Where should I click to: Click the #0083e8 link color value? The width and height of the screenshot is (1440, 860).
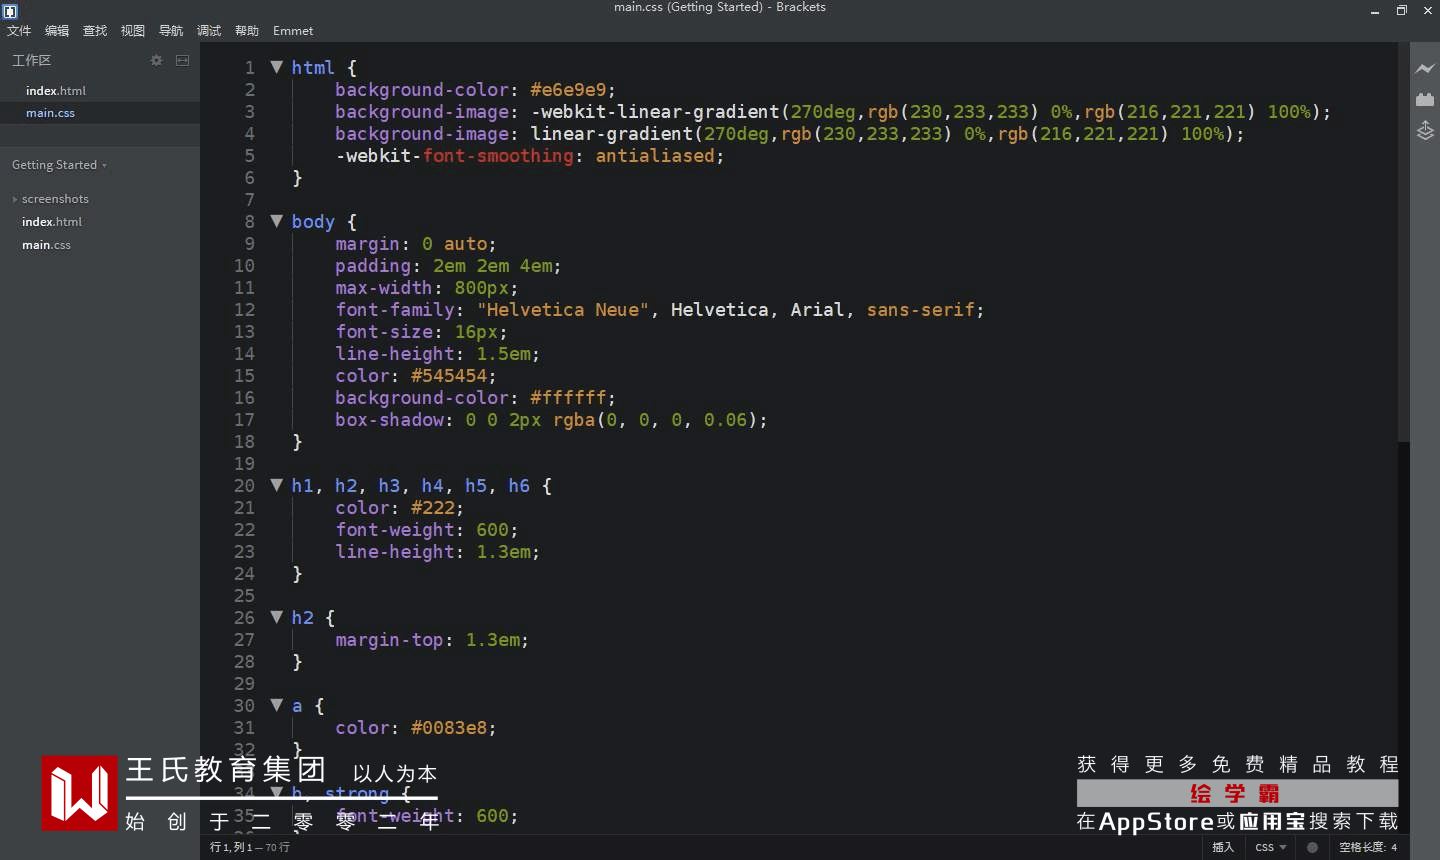click(449, 728)
